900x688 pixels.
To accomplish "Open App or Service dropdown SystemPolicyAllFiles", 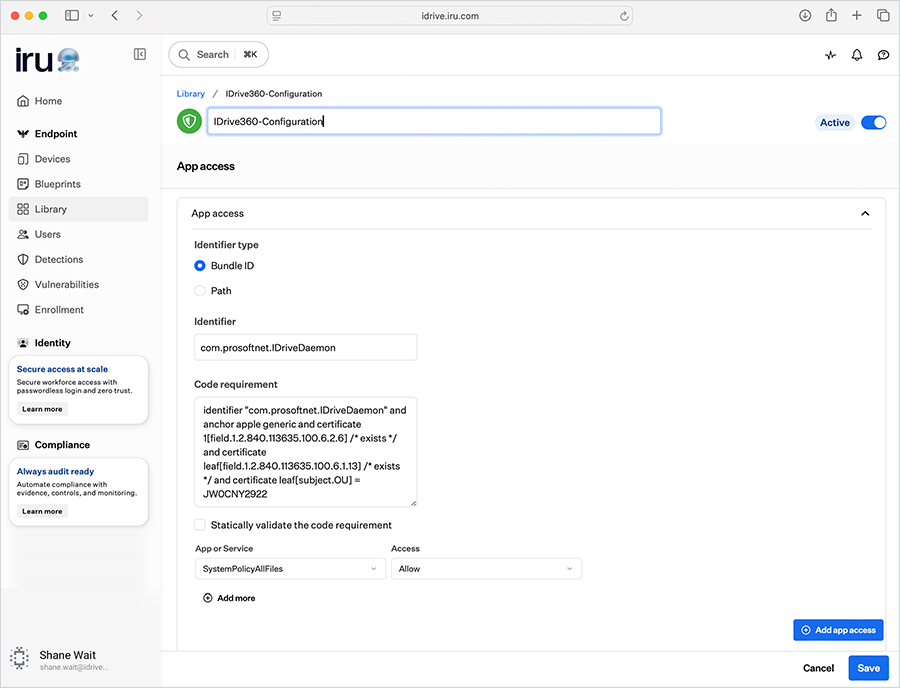I will pos(290,569).
